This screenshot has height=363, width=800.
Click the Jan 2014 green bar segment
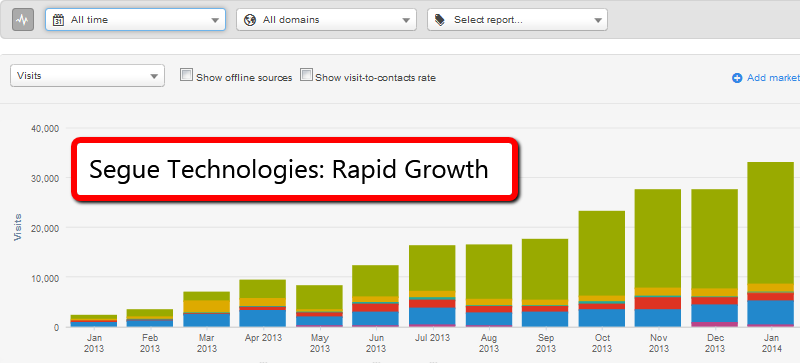tap(770, 223)
